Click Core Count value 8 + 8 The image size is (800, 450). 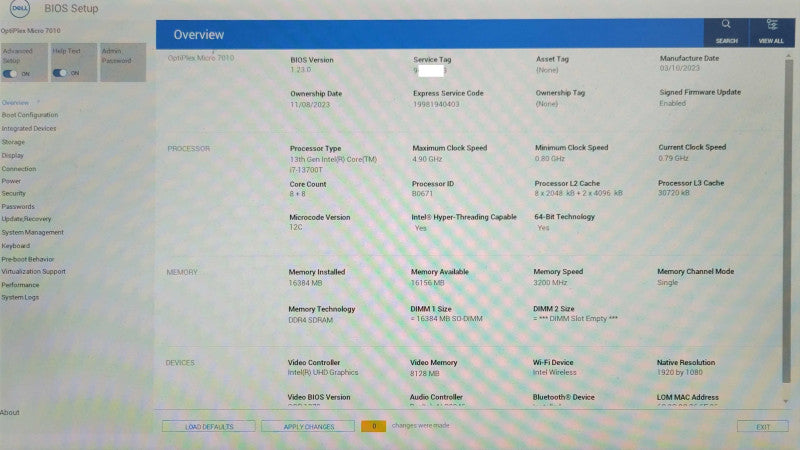(297, 194)
